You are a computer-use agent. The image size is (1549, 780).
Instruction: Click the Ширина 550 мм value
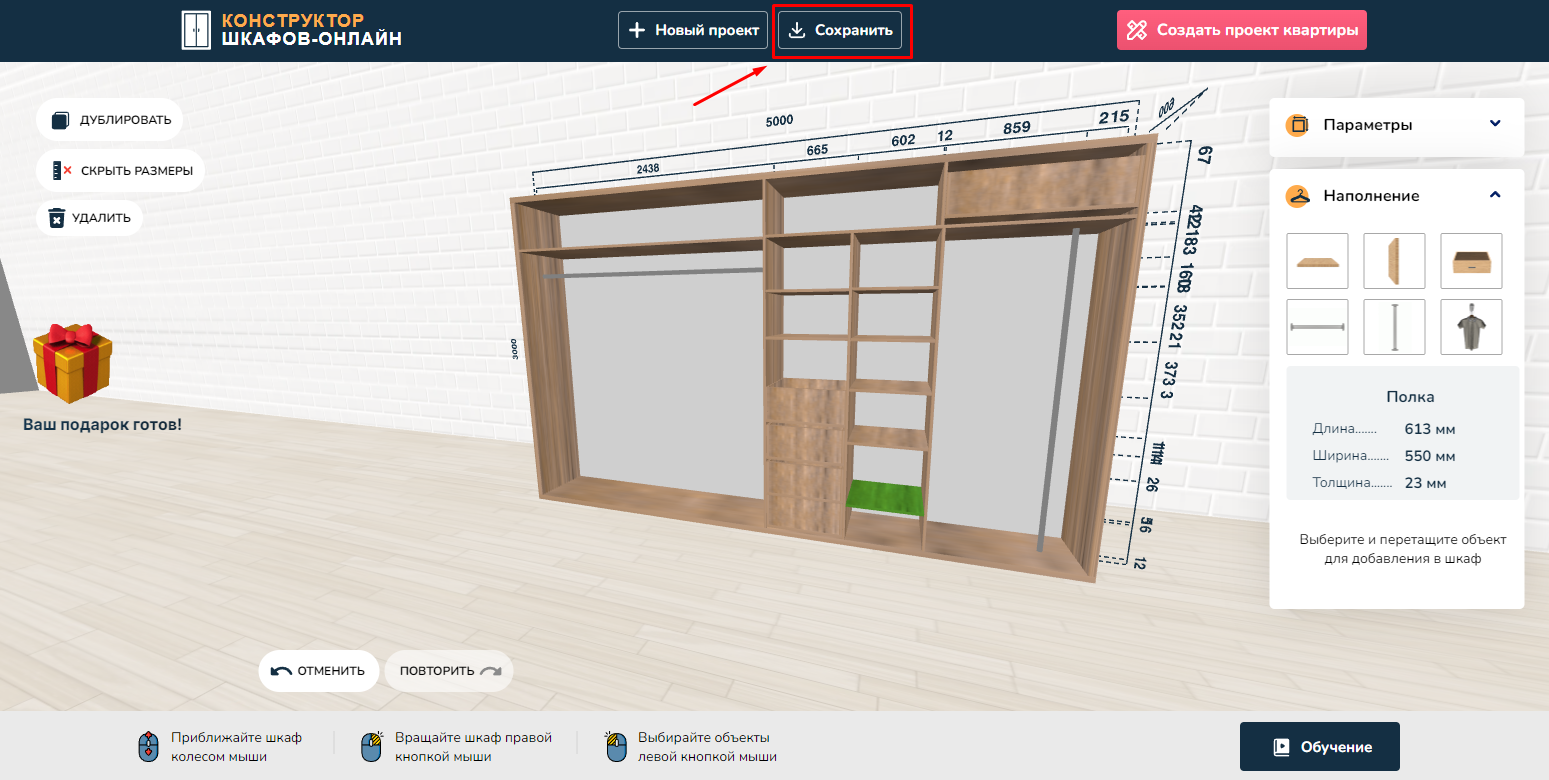pos(1430,456)
